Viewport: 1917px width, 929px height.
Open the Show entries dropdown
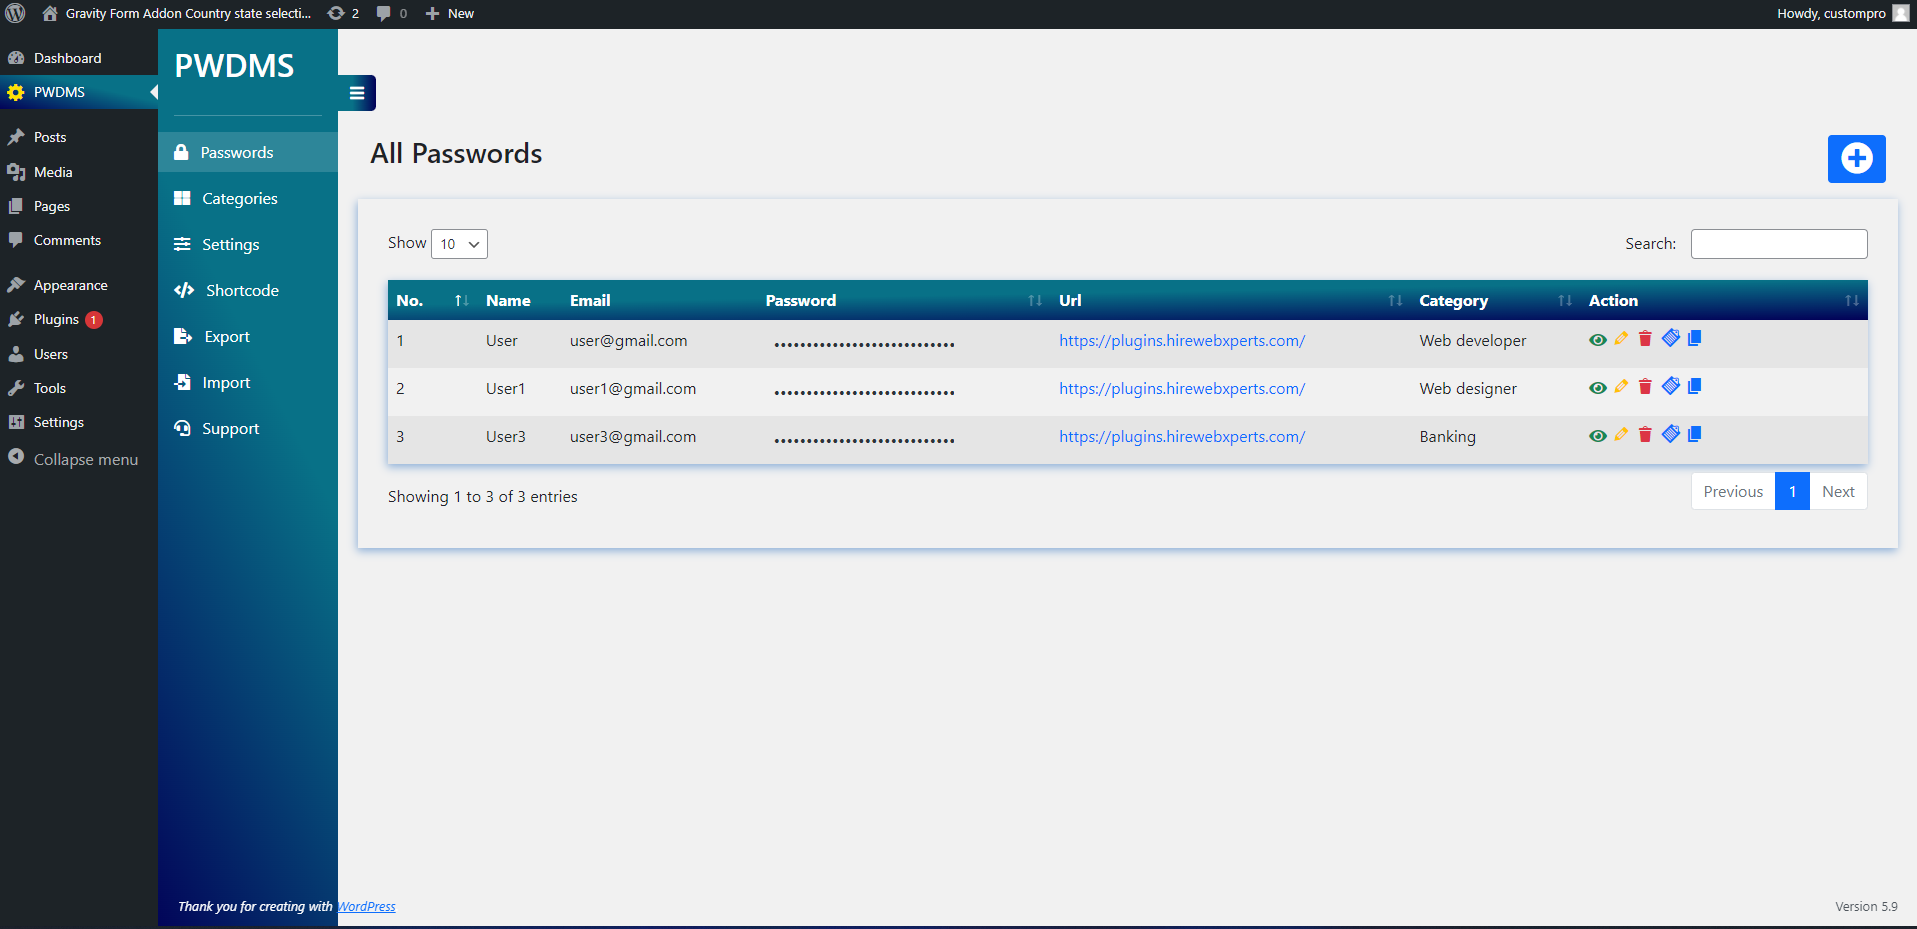459,244
